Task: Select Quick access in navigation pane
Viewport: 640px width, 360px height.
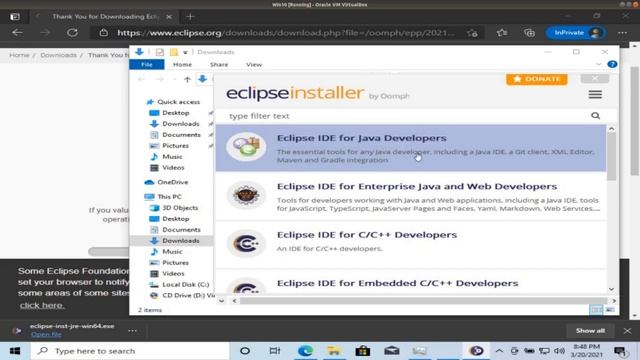Action: [178, 102]
